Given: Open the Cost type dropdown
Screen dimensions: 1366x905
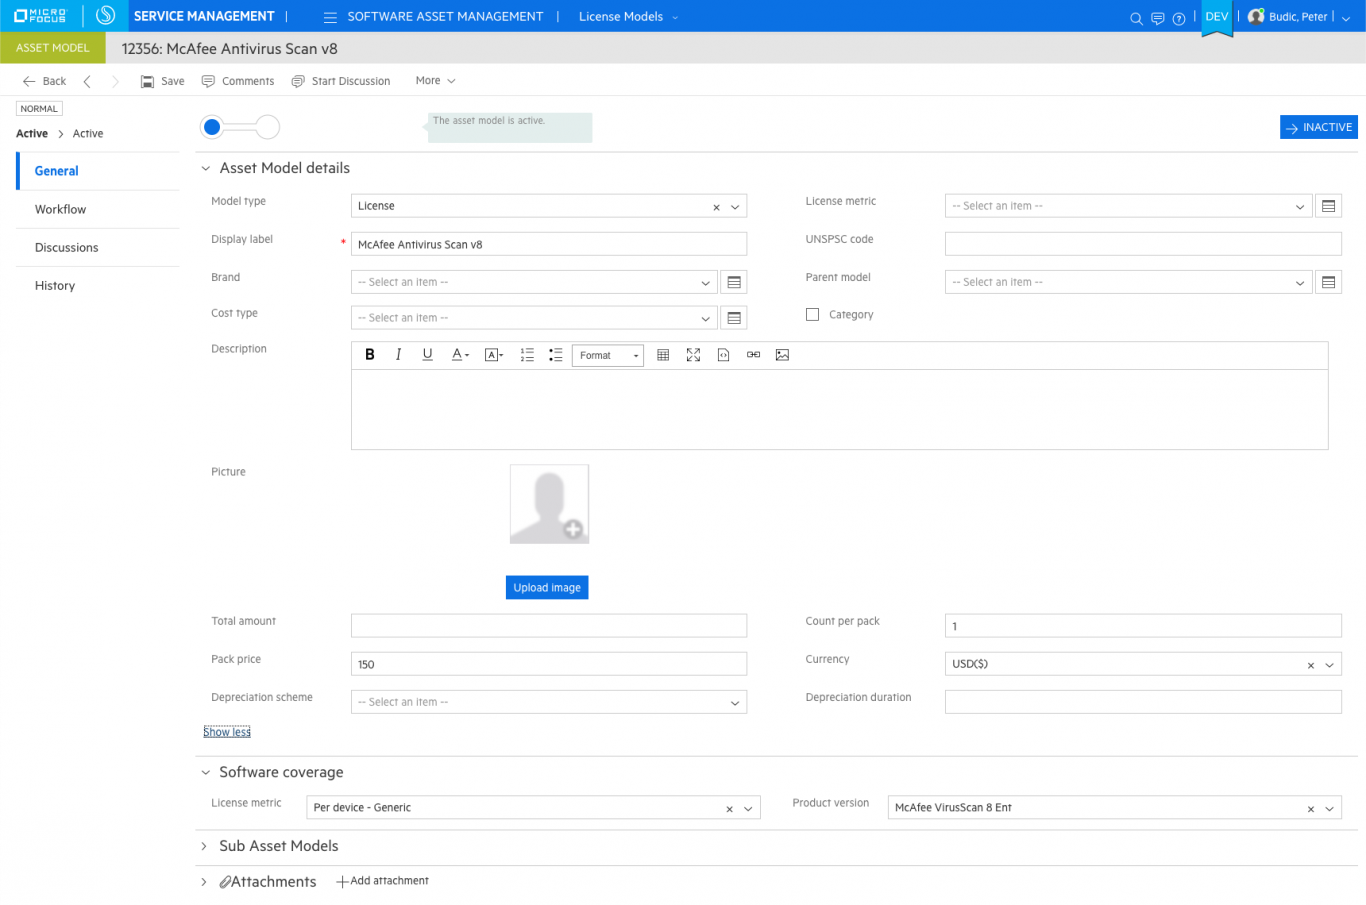Looking at the screenshot, I should click(x=705, y=319).
